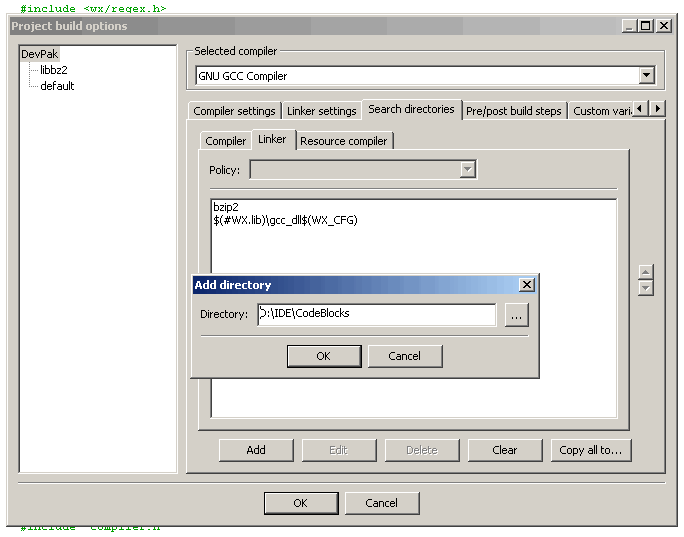Screen dimensions: 684x537
Task: Click the Edit button
Action: tap(339, 450)
